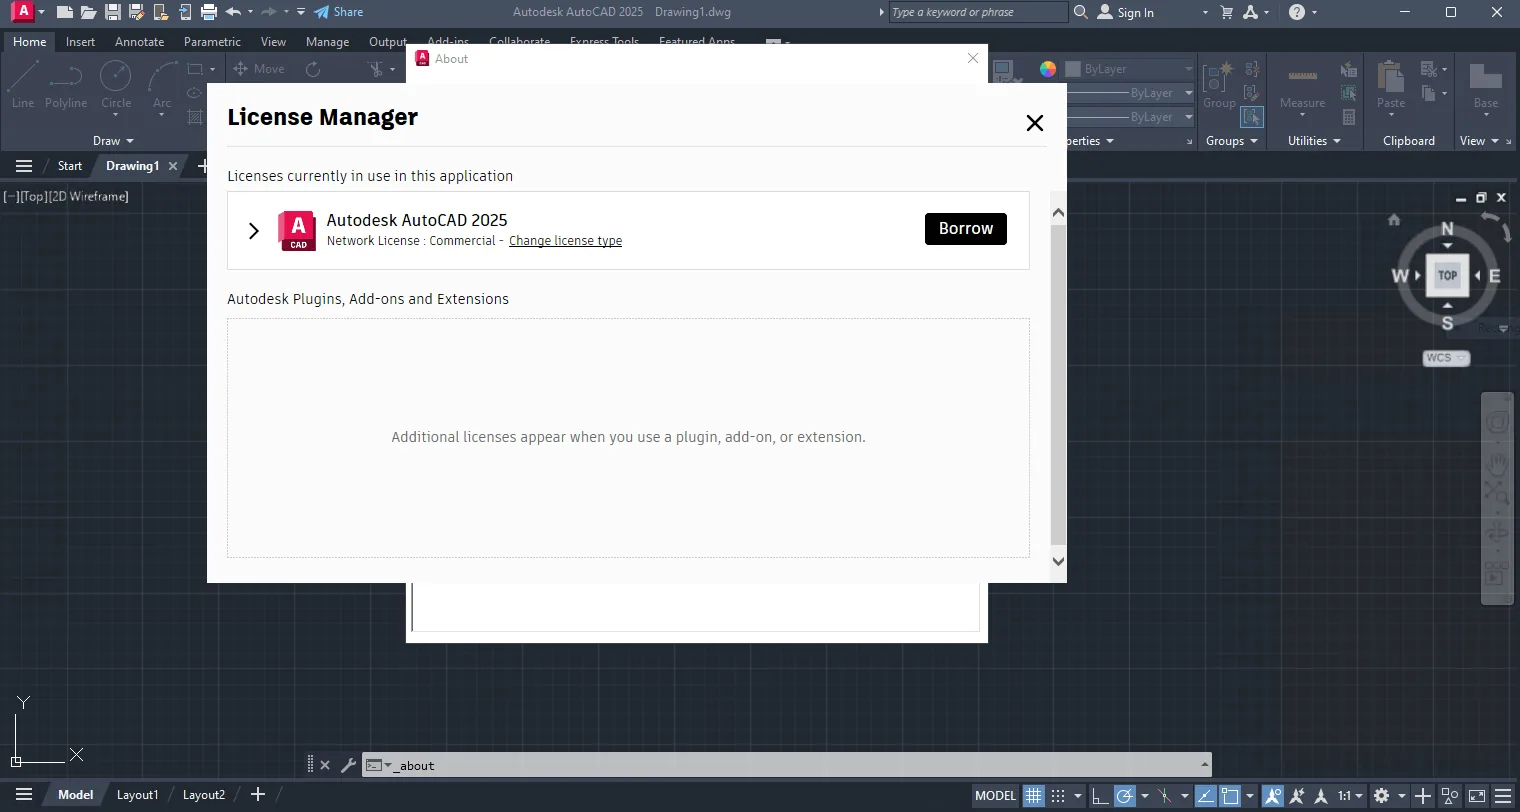The height and width of the screenshot is (812, 1520).
Task: Toggle snap mode dots icon
Action: pyautogui.click(x=1058, y=796)
